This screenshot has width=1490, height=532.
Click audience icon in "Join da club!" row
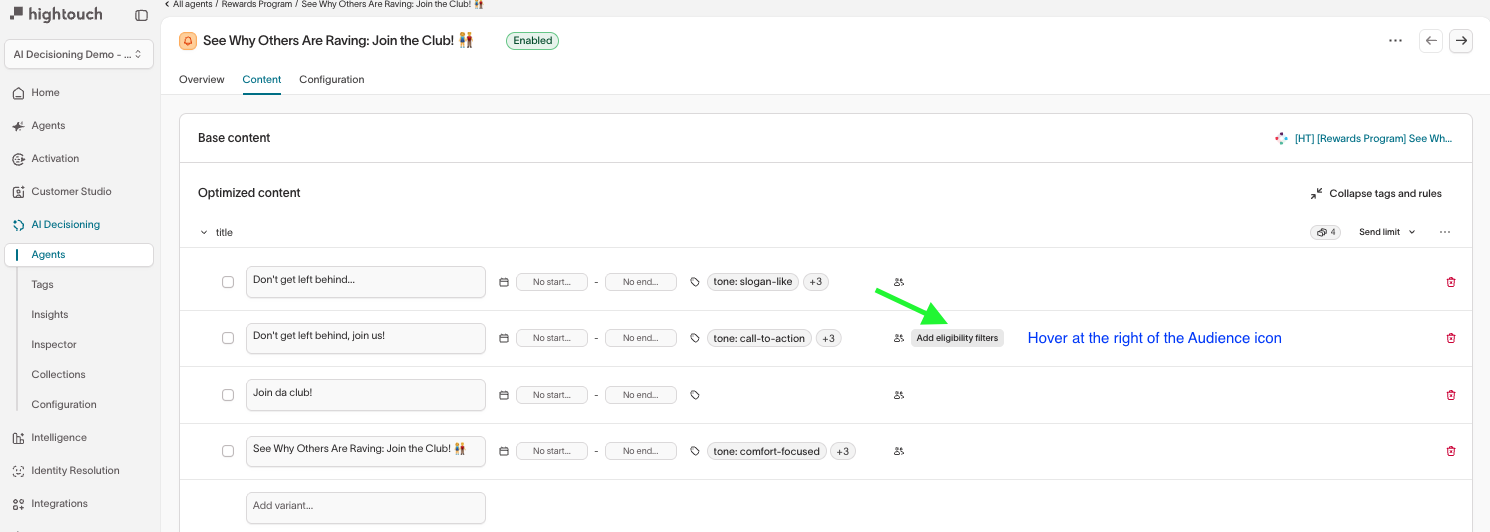coord(899,395)
